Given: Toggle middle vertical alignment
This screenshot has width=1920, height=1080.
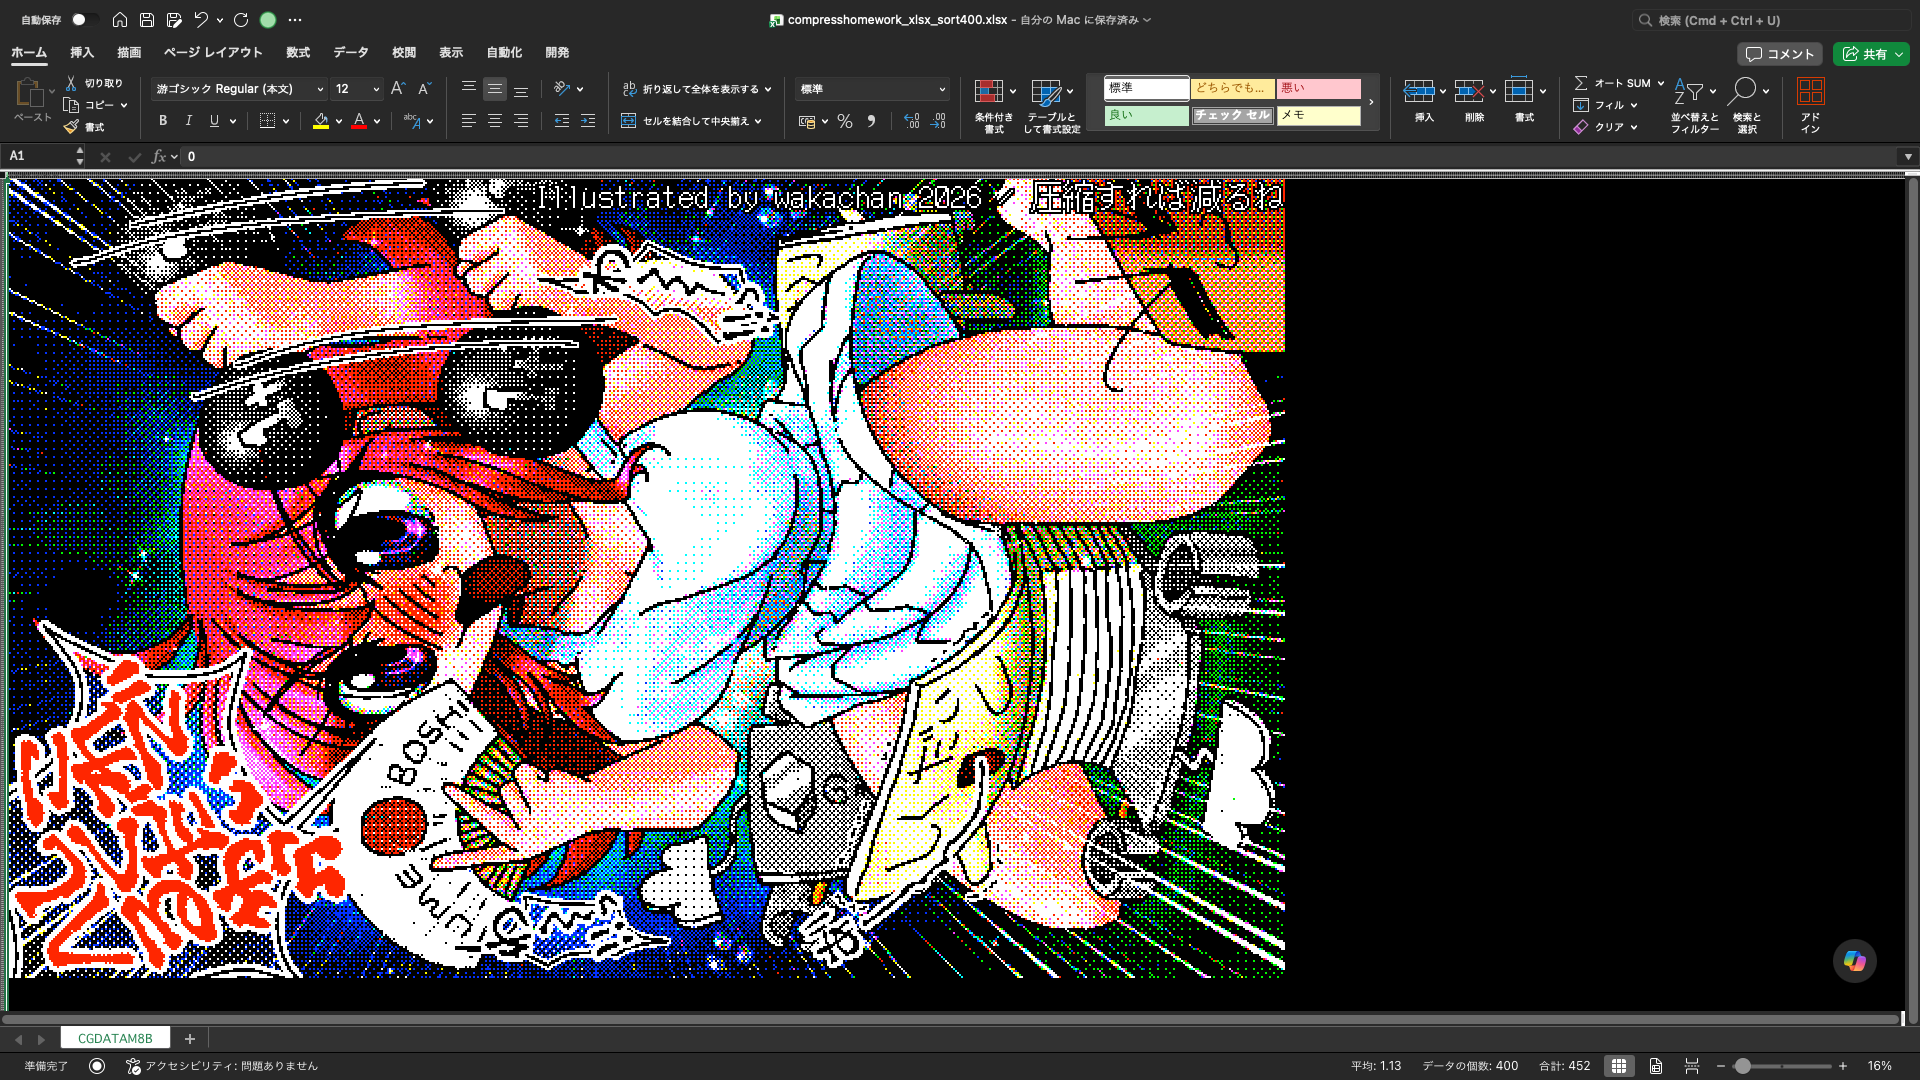Looking at the screenshot, I should pyautogui.click(x=495, y=89).
